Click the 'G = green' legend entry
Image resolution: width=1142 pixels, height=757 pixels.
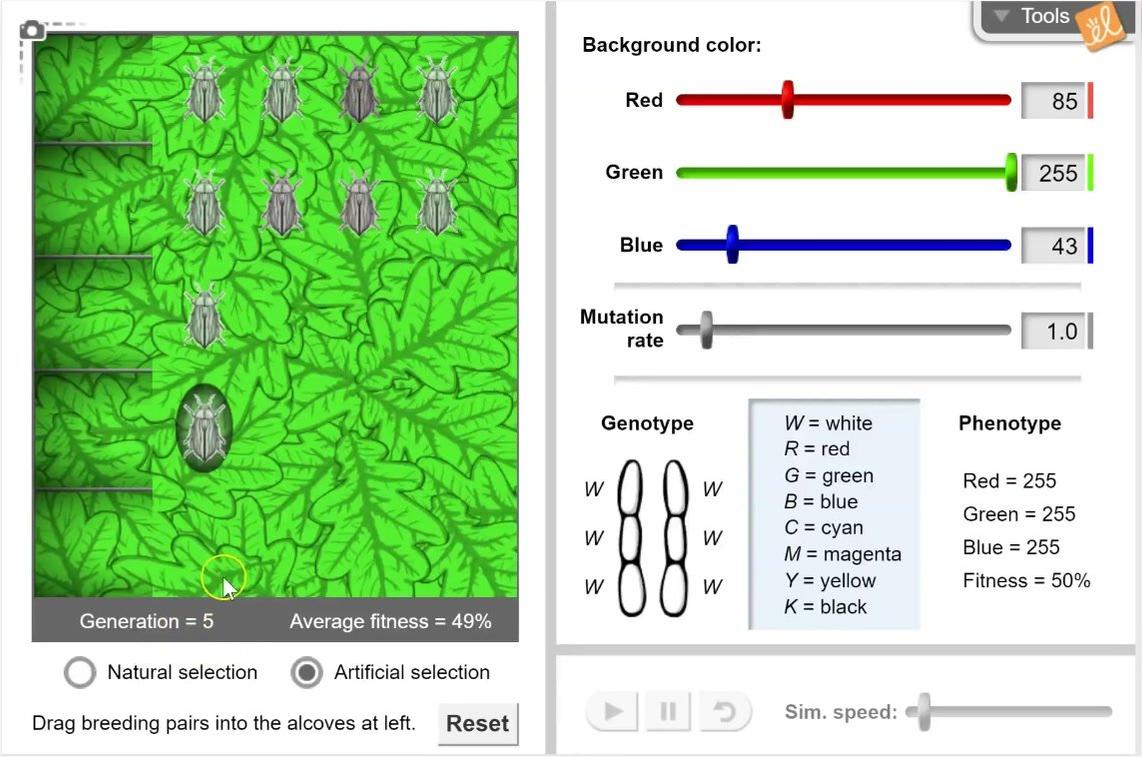(x=829, y=476)
